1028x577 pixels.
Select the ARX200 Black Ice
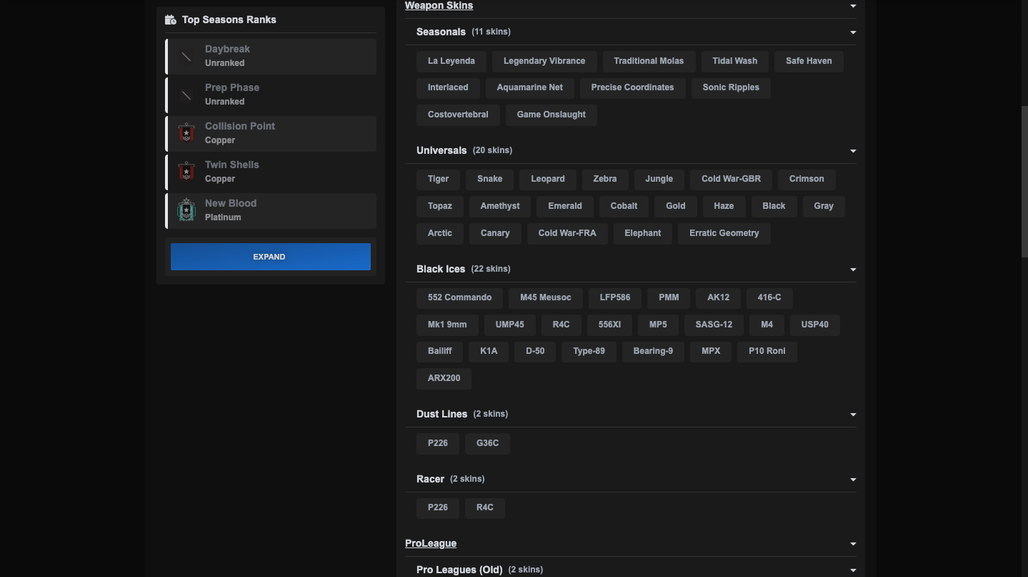[444, 378]
